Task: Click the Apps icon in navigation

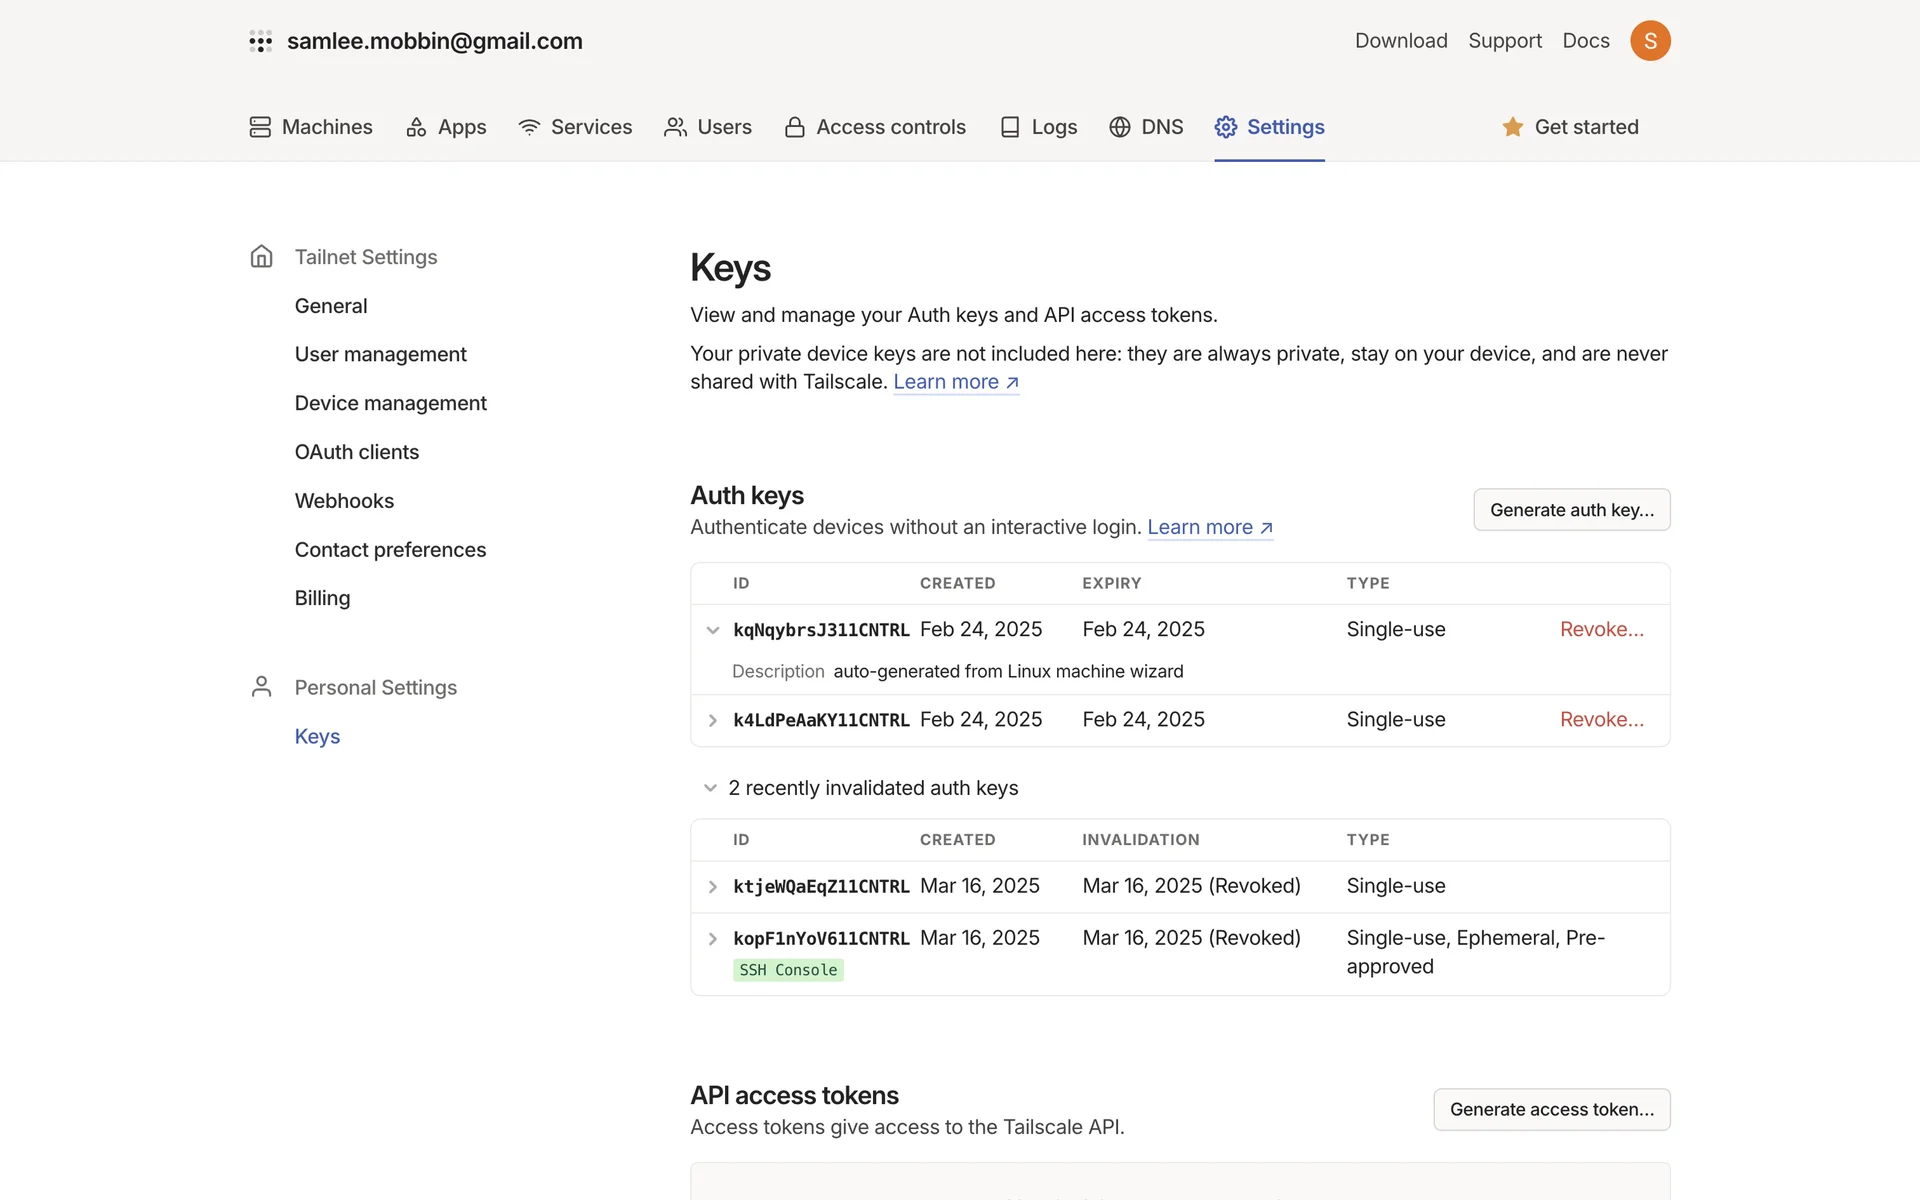Action: pos(416,127)
